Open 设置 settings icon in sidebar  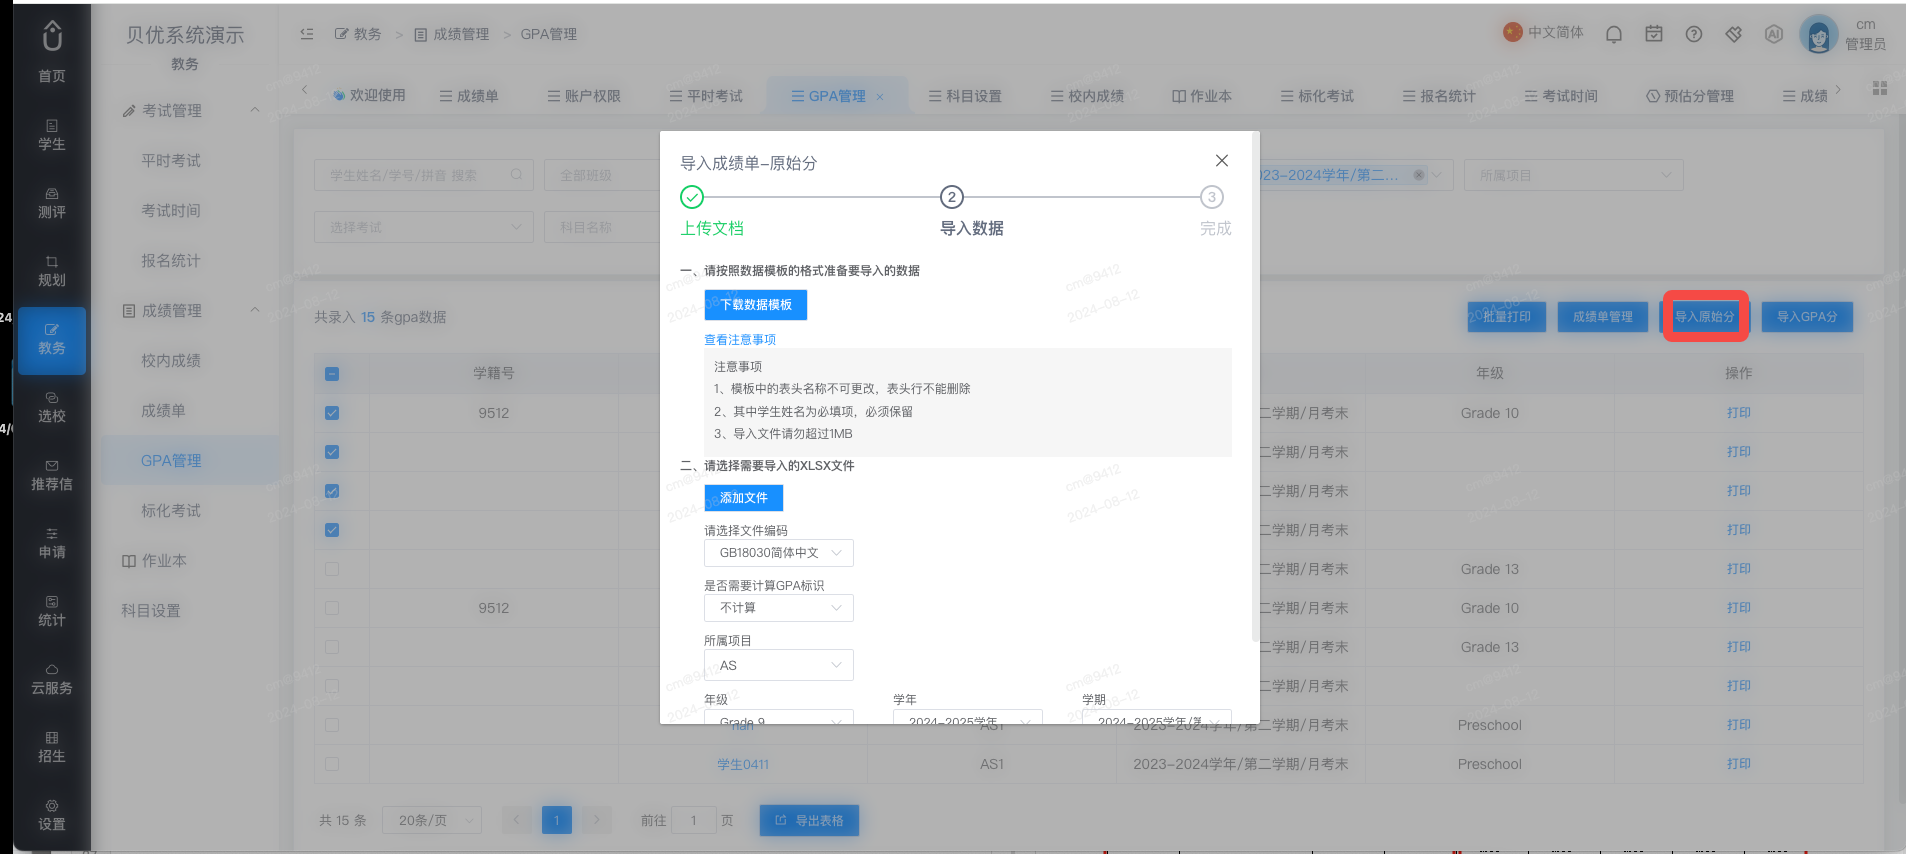pos(52,815)
